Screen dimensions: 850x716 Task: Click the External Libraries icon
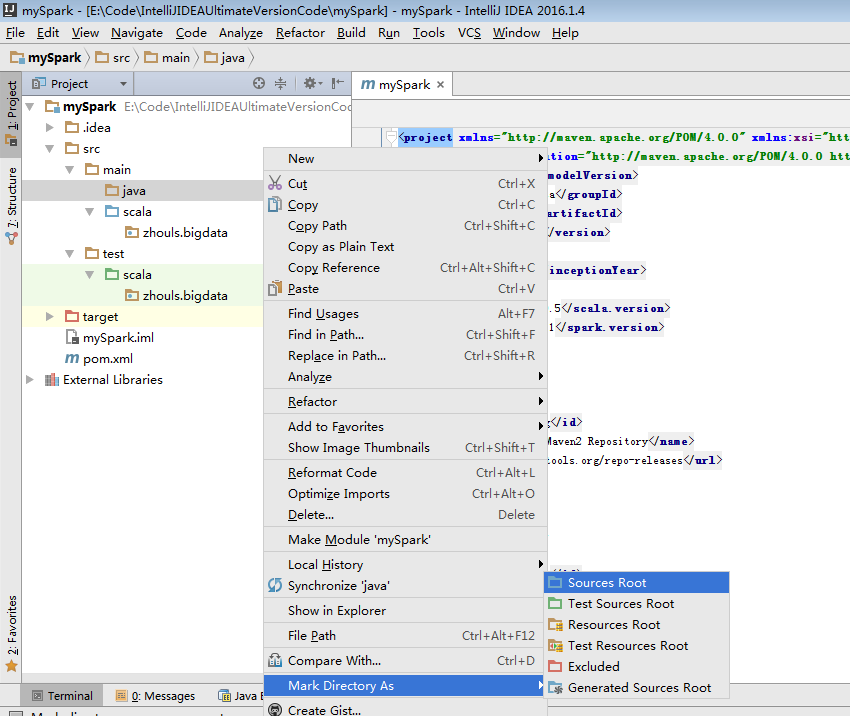coord(51,379)
